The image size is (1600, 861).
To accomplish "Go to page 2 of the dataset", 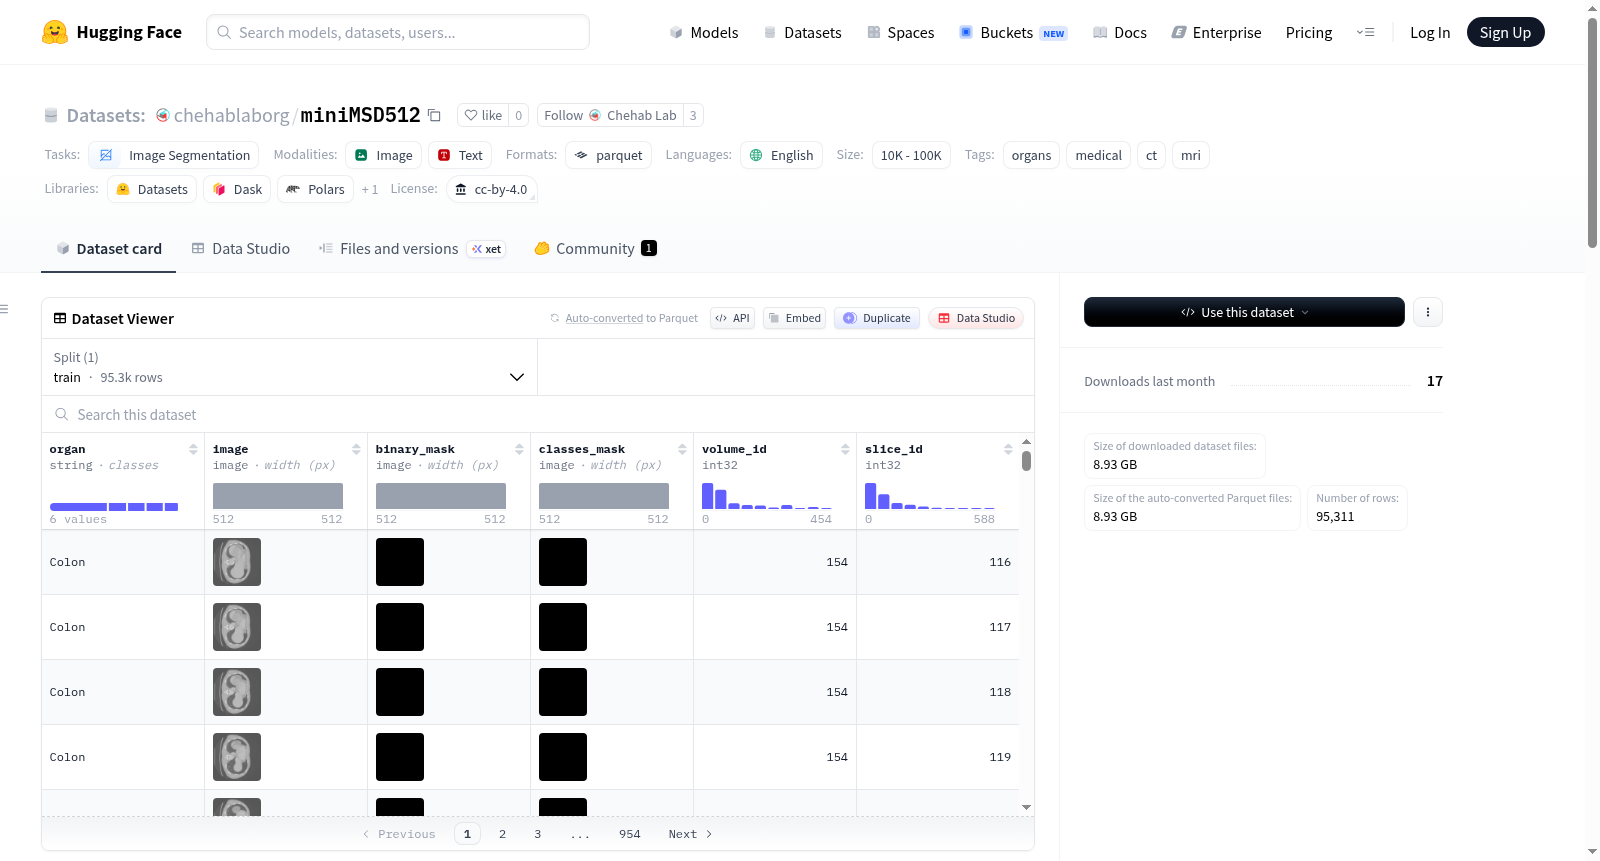I will pos(502,834).
